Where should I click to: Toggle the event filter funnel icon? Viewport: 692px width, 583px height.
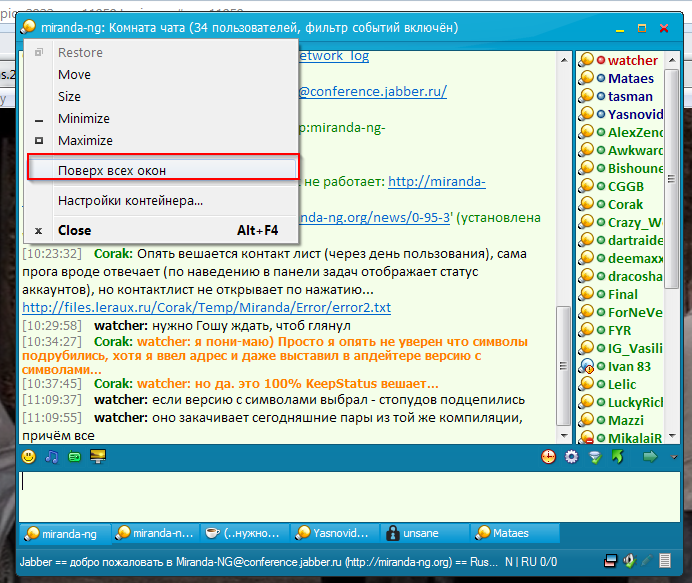tap(595, 457)
